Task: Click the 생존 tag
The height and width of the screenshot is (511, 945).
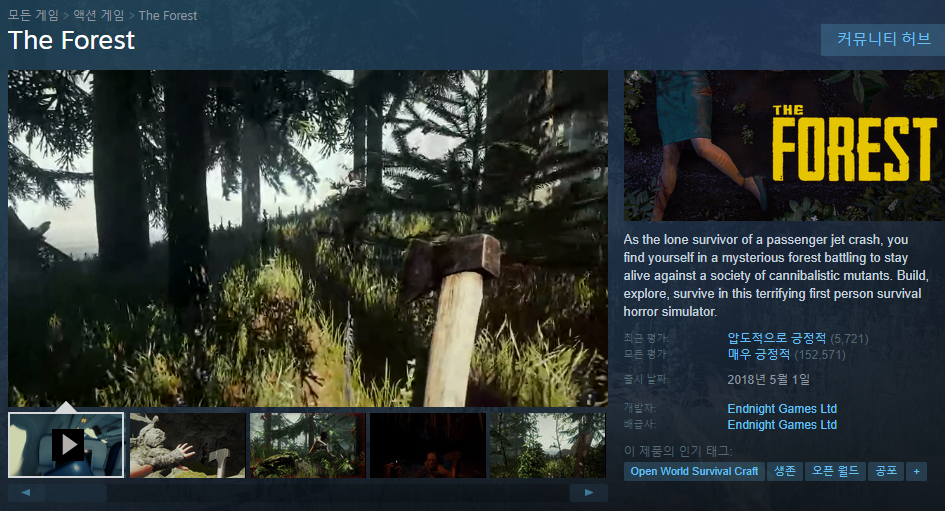Action: coord(785,471)
